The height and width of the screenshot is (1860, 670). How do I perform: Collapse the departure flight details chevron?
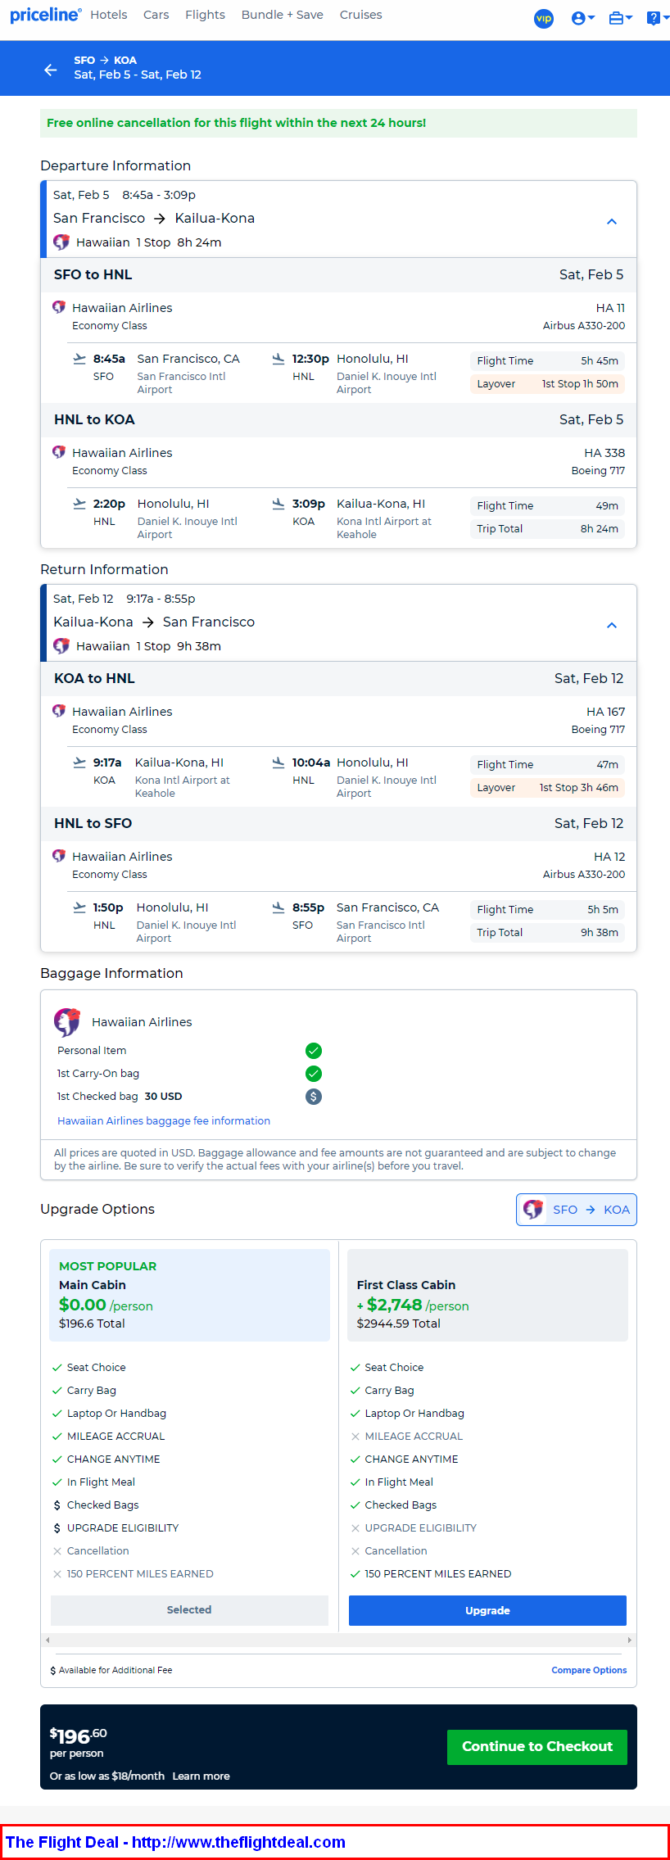612,221
